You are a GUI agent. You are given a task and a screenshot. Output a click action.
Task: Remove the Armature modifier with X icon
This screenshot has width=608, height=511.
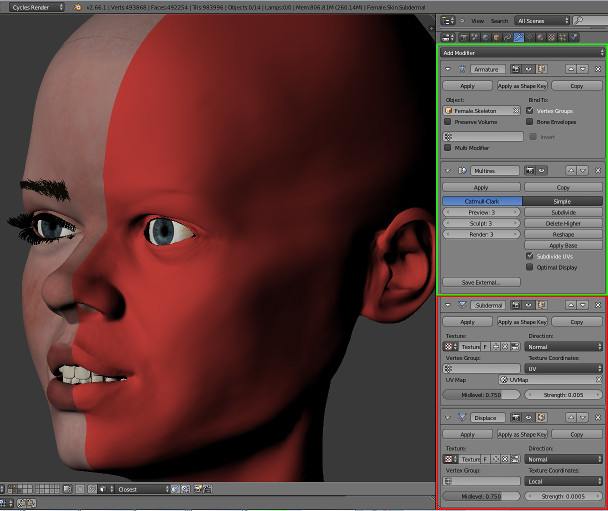click(598, 69)
